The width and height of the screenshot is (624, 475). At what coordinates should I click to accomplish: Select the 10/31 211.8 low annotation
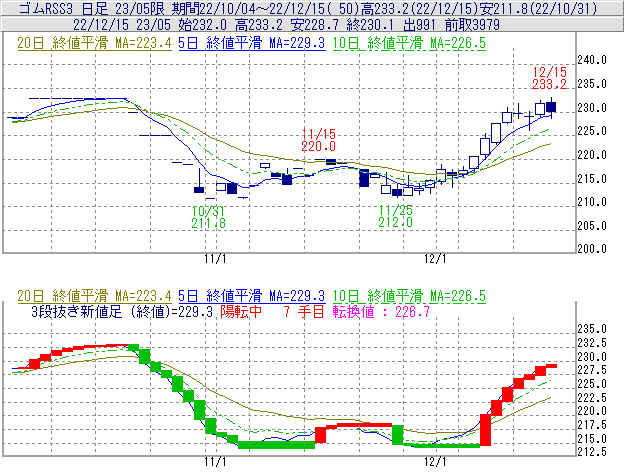pyautogui.click(x=209, y=217)
